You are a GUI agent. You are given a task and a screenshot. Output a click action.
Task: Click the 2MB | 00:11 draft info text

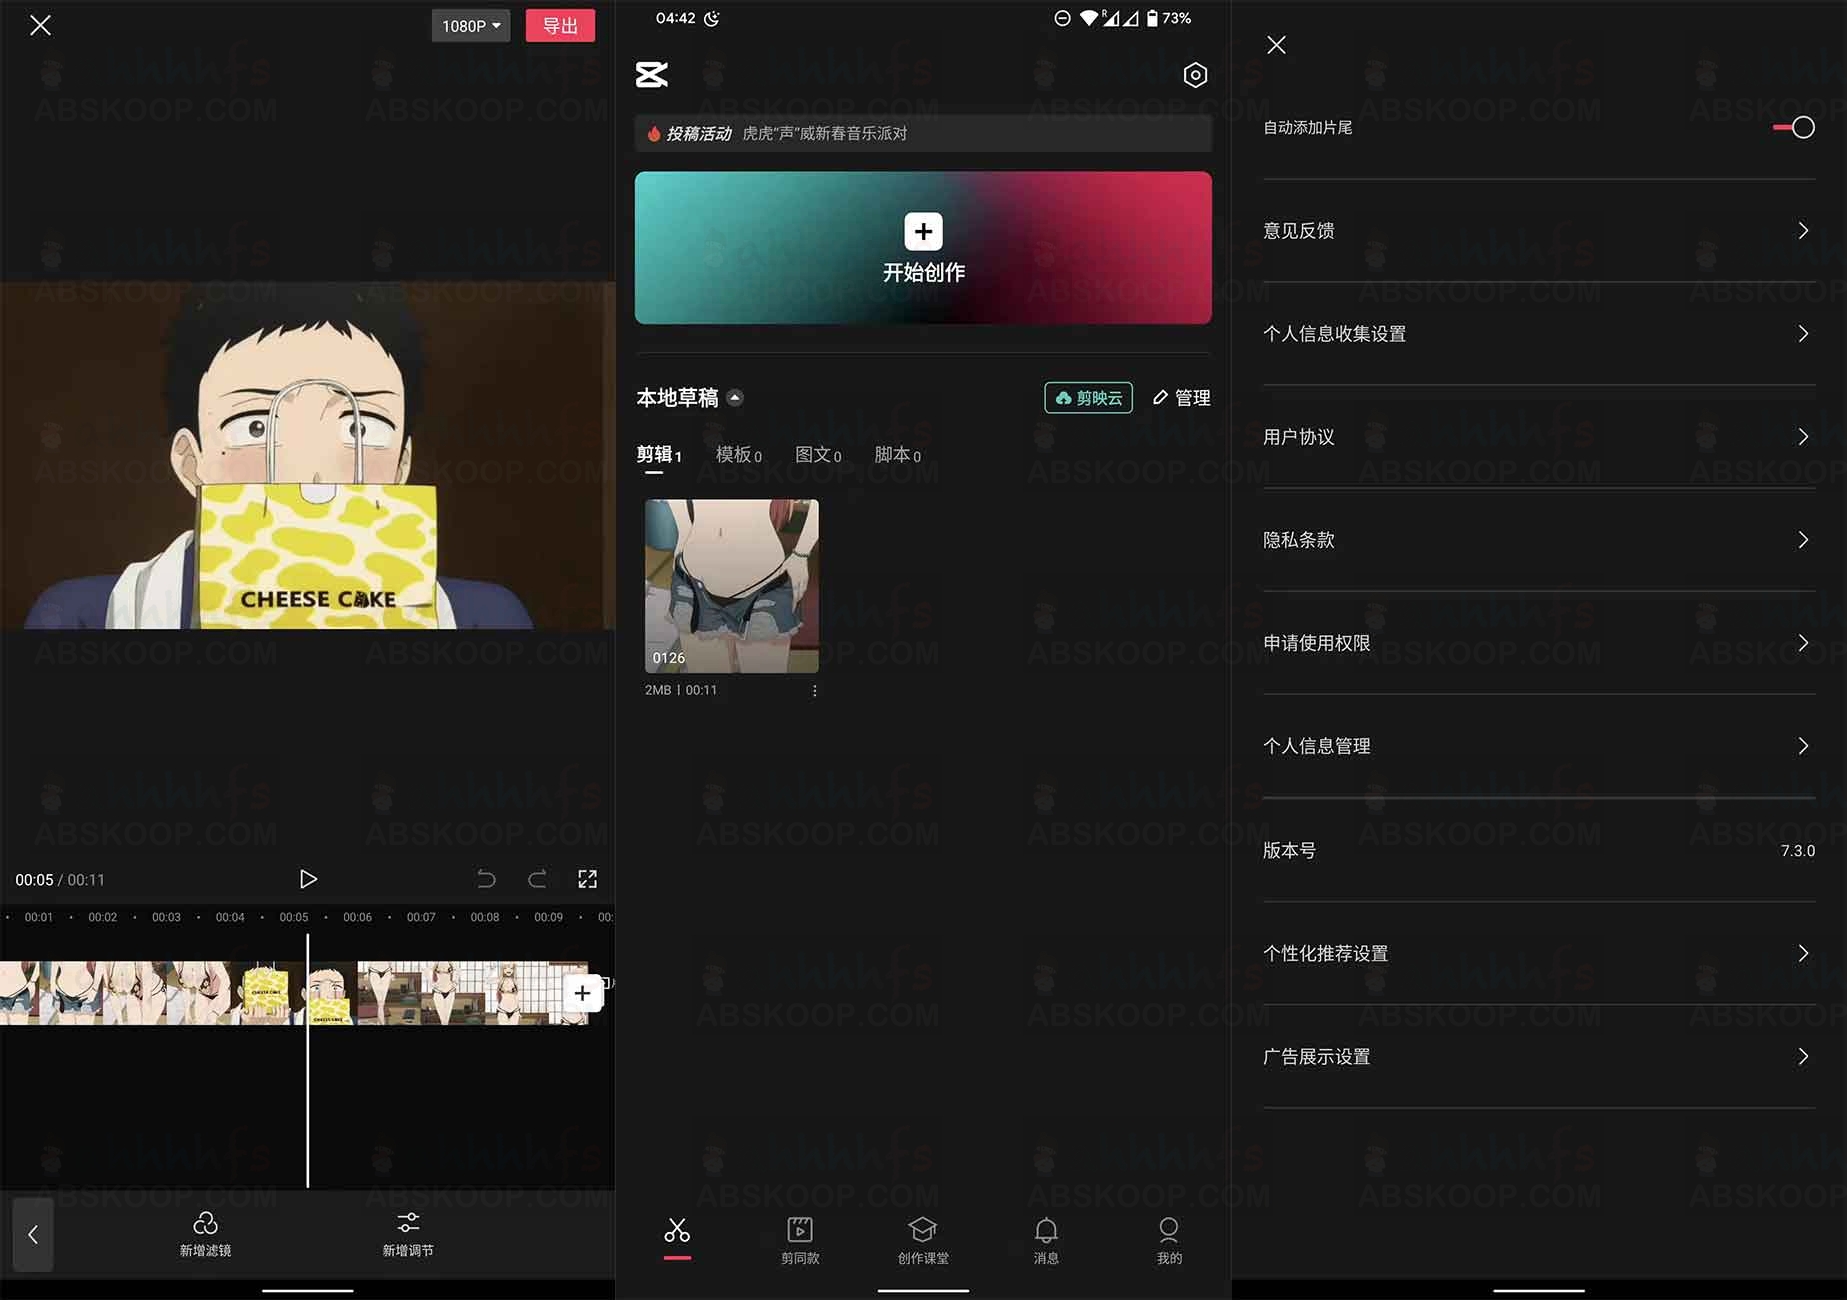click(x=681, y=690)
